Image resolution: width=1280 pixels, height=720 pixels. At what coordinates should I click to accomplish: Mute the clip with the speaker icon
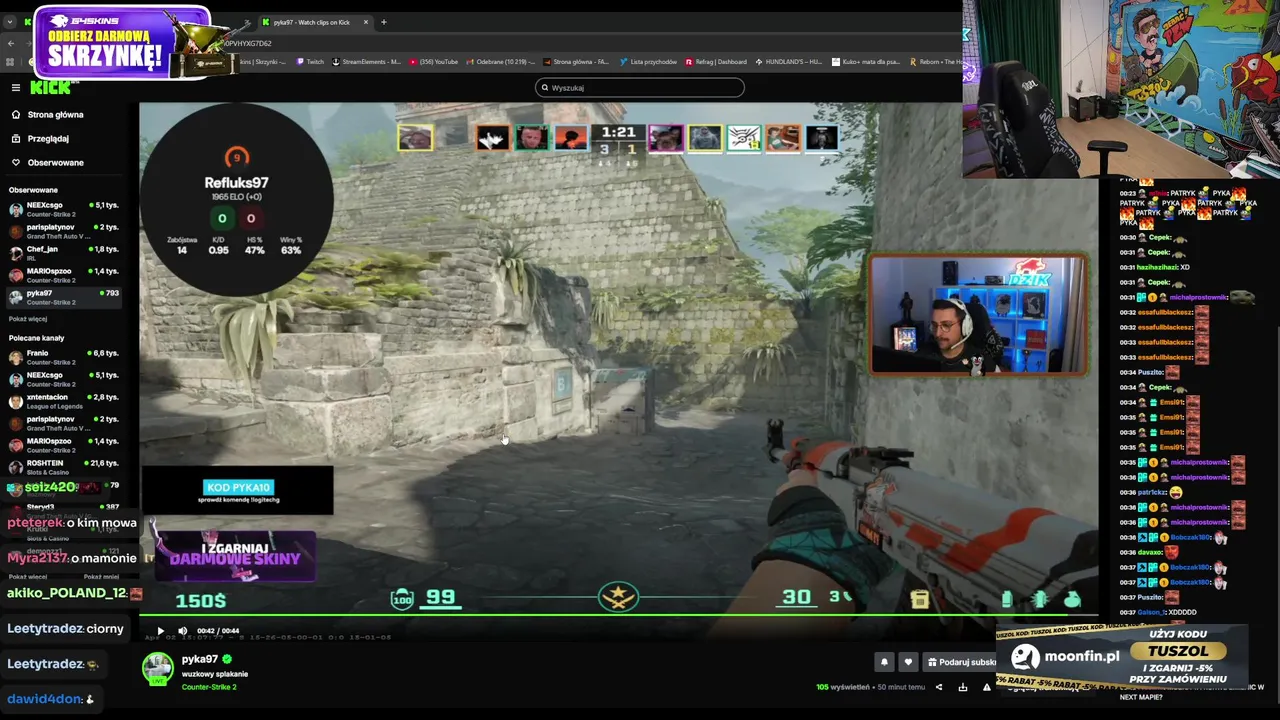coord(182,631)
